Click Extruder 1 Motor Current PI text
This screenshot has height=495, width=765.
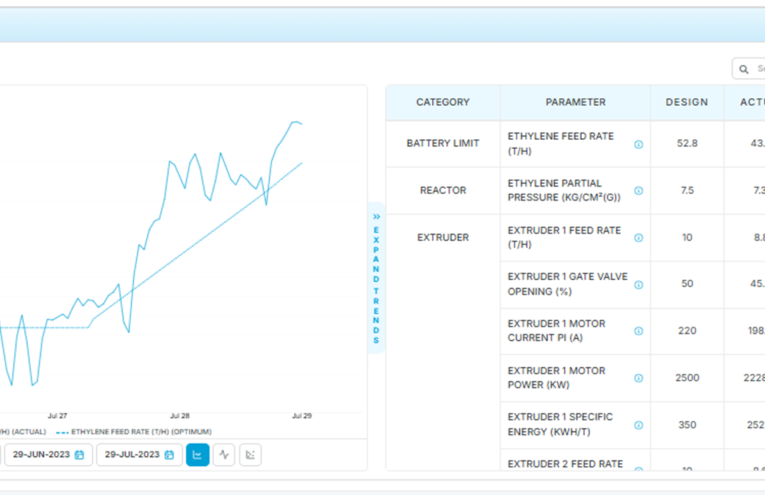point(556,331)
